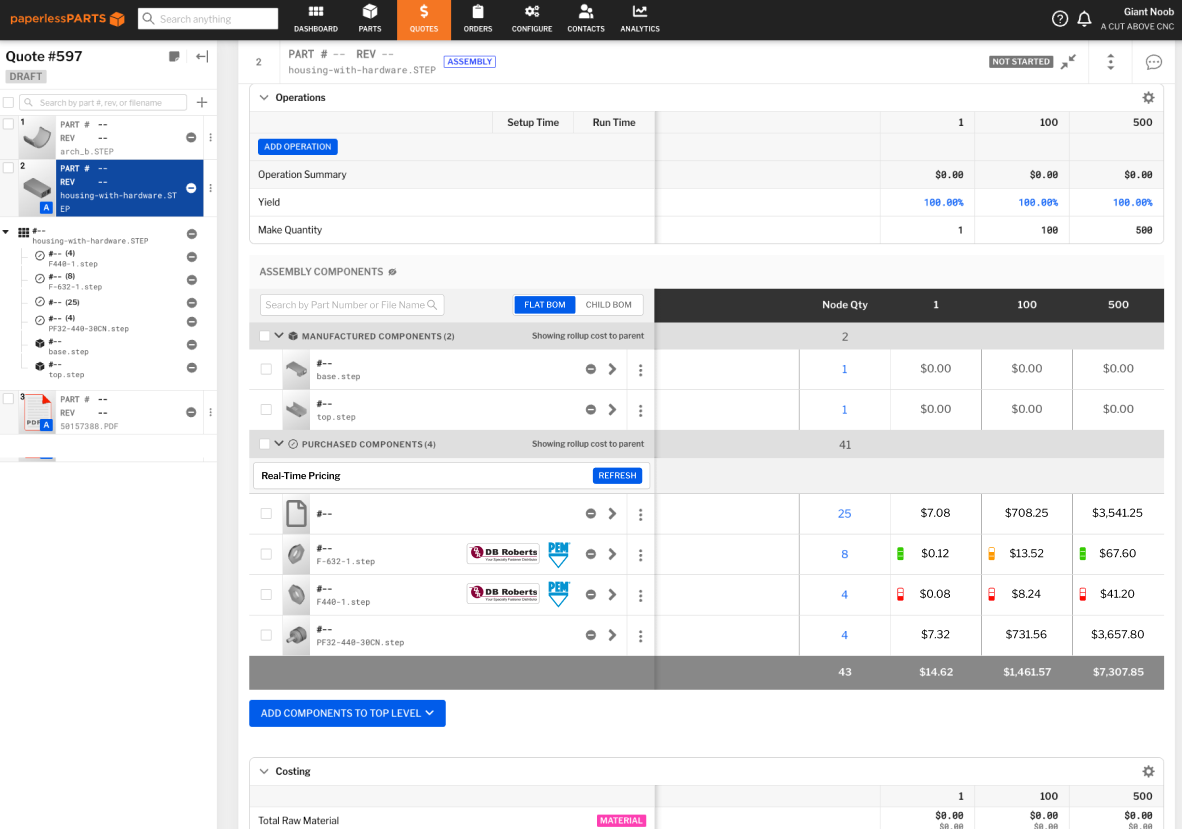Check the Manufactured Components select-all box
Viewport: 1182px width, 829px height.
pyautogui.click(x=264, y=335)
